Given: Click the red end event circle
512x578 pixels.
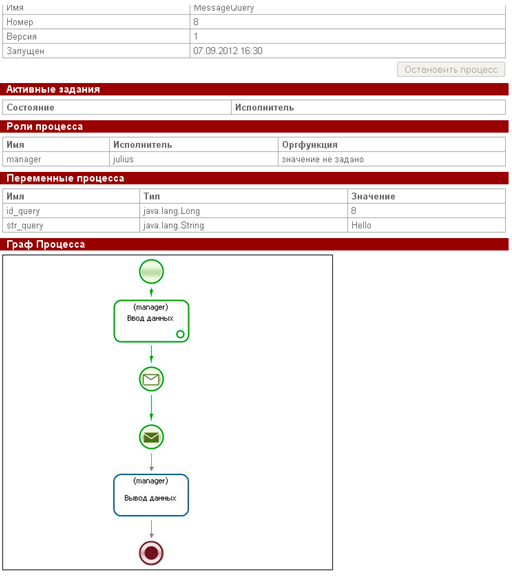Looking at the screenshot, I should [151, 553].
